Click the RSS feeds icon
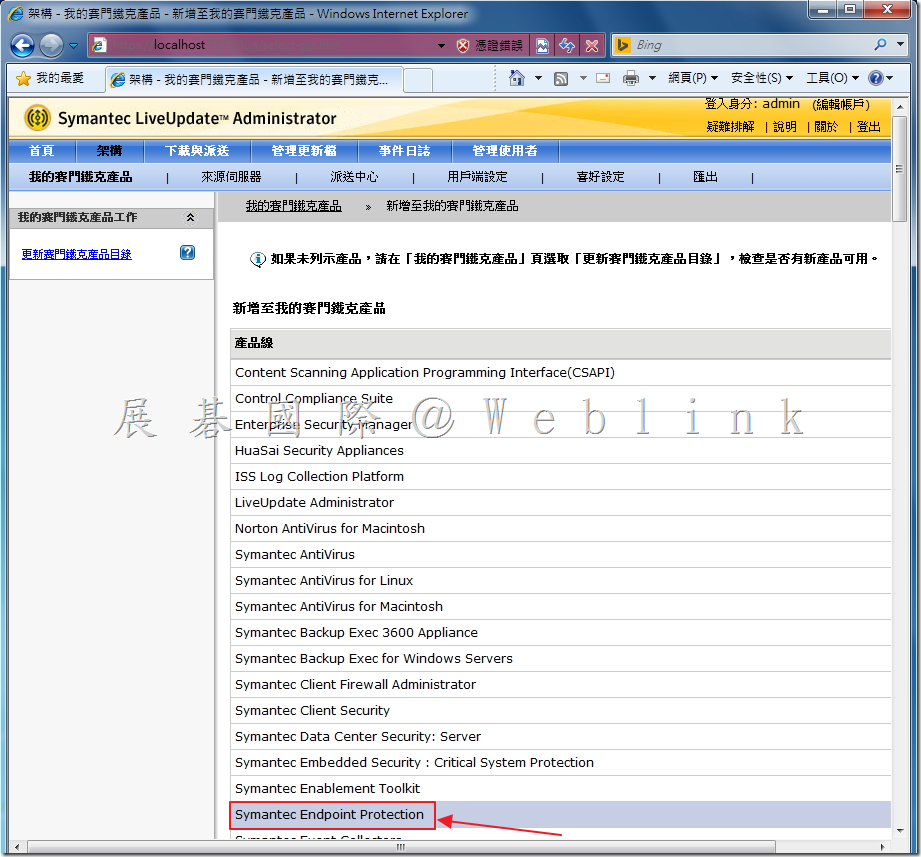Image resolution: width=921 pixels, height=857 pixels. click(562, 78)
